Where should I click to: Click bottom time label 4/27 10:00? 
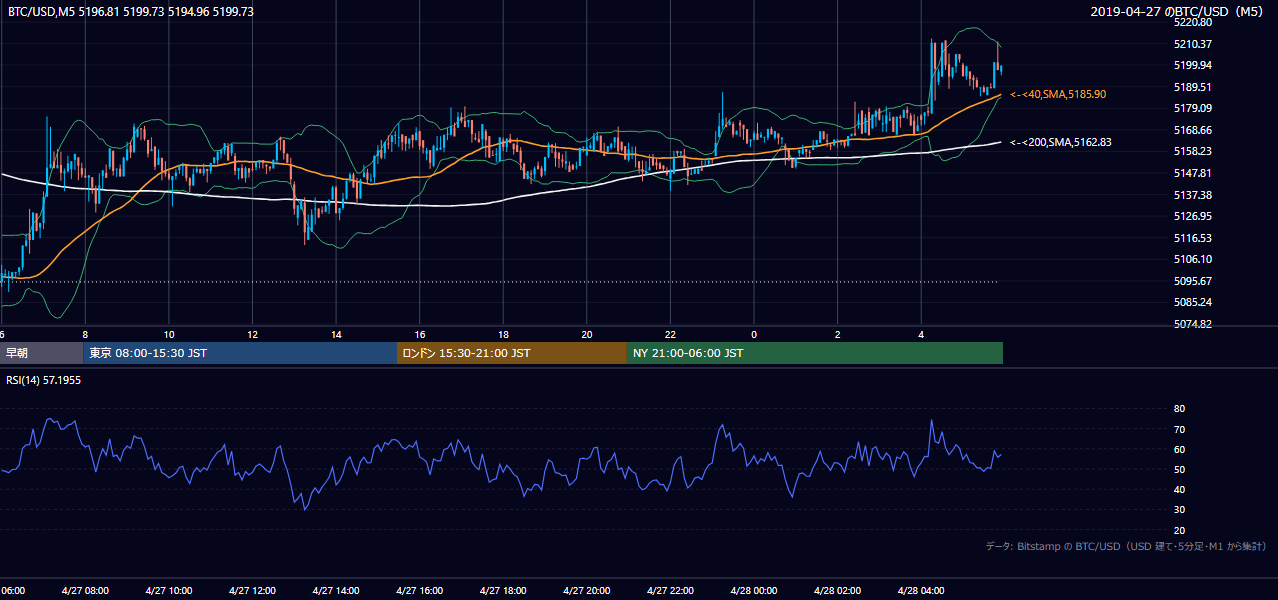[x=169, y=591]
